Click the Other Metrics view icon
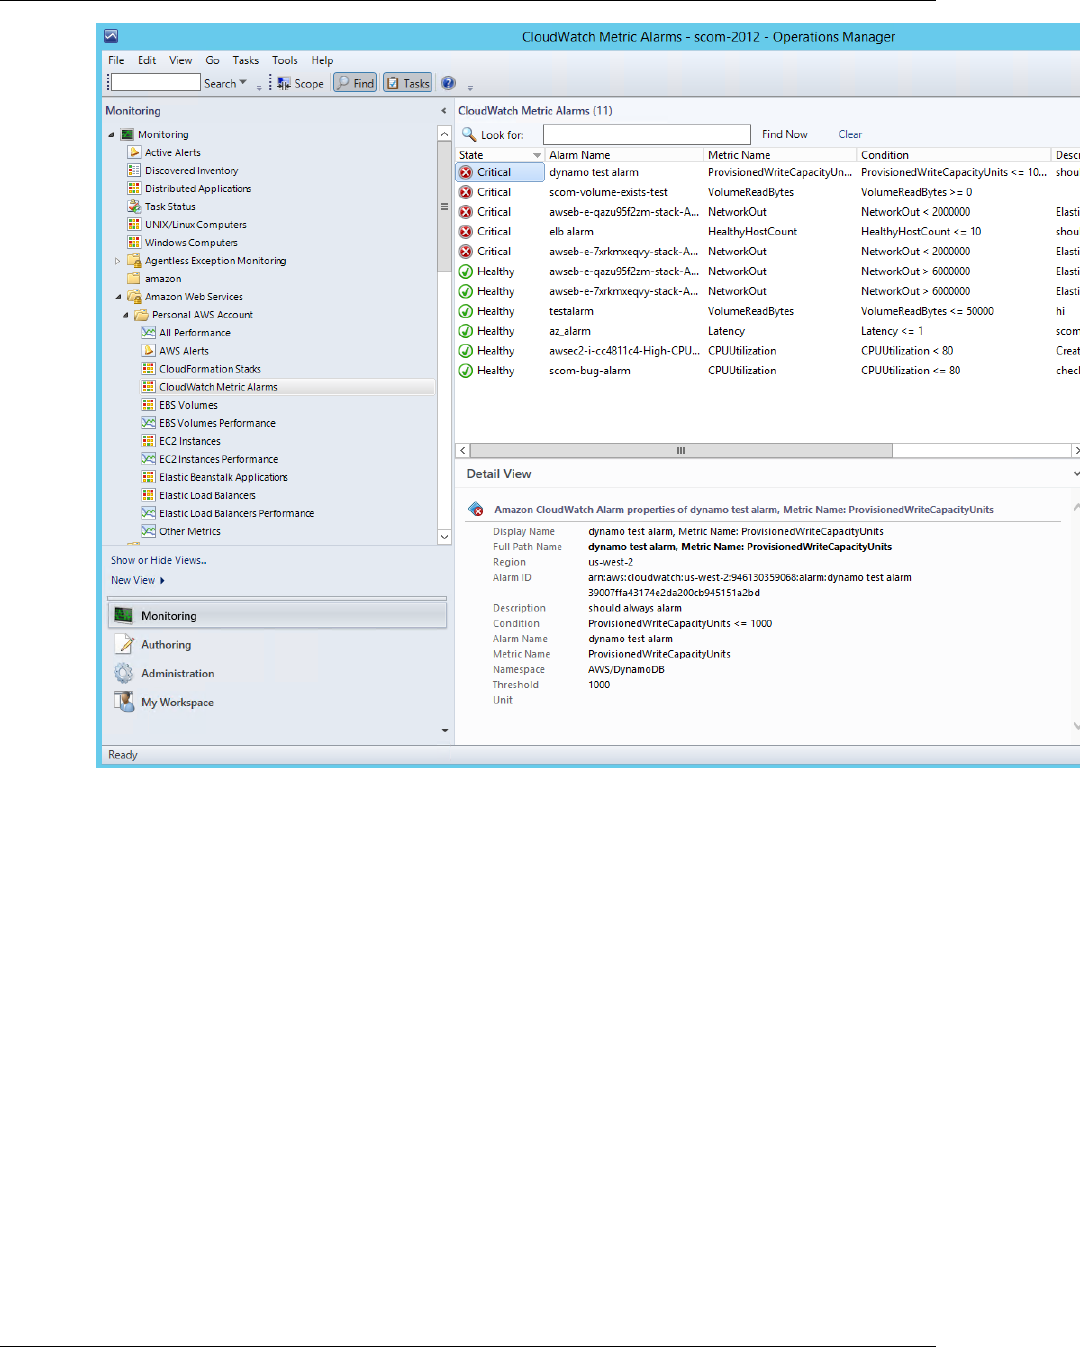The image size is (1080, 1347). tap(148, 531)
